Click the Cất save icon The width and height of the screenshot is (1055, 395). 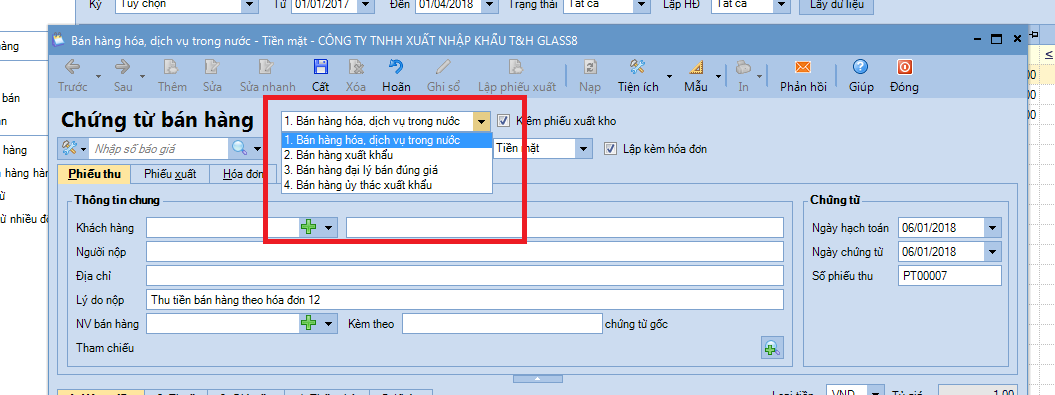tap(320, 67)
